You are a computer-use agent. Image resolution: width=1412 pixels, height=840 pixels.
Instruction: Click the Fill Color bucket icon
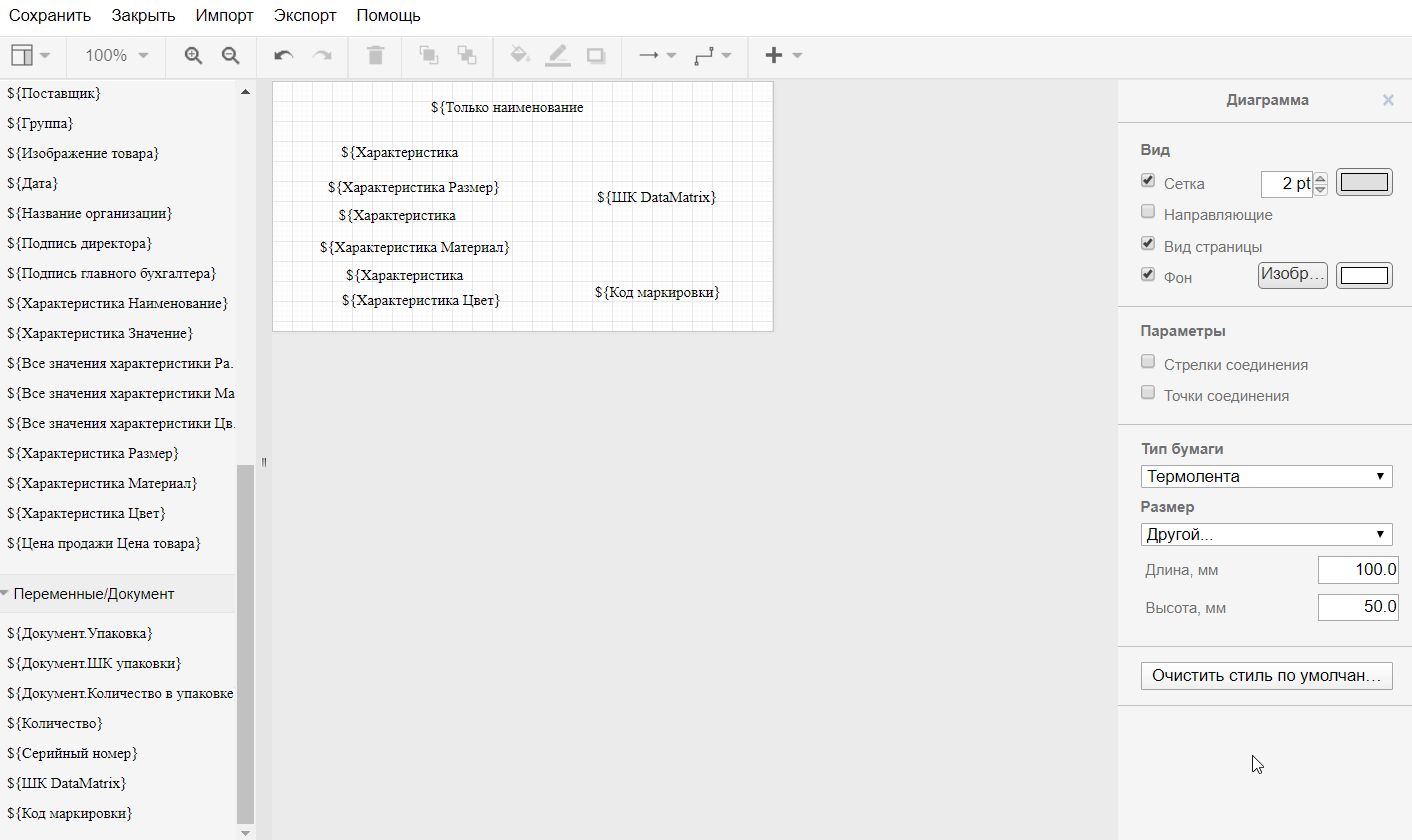point(519,56)
